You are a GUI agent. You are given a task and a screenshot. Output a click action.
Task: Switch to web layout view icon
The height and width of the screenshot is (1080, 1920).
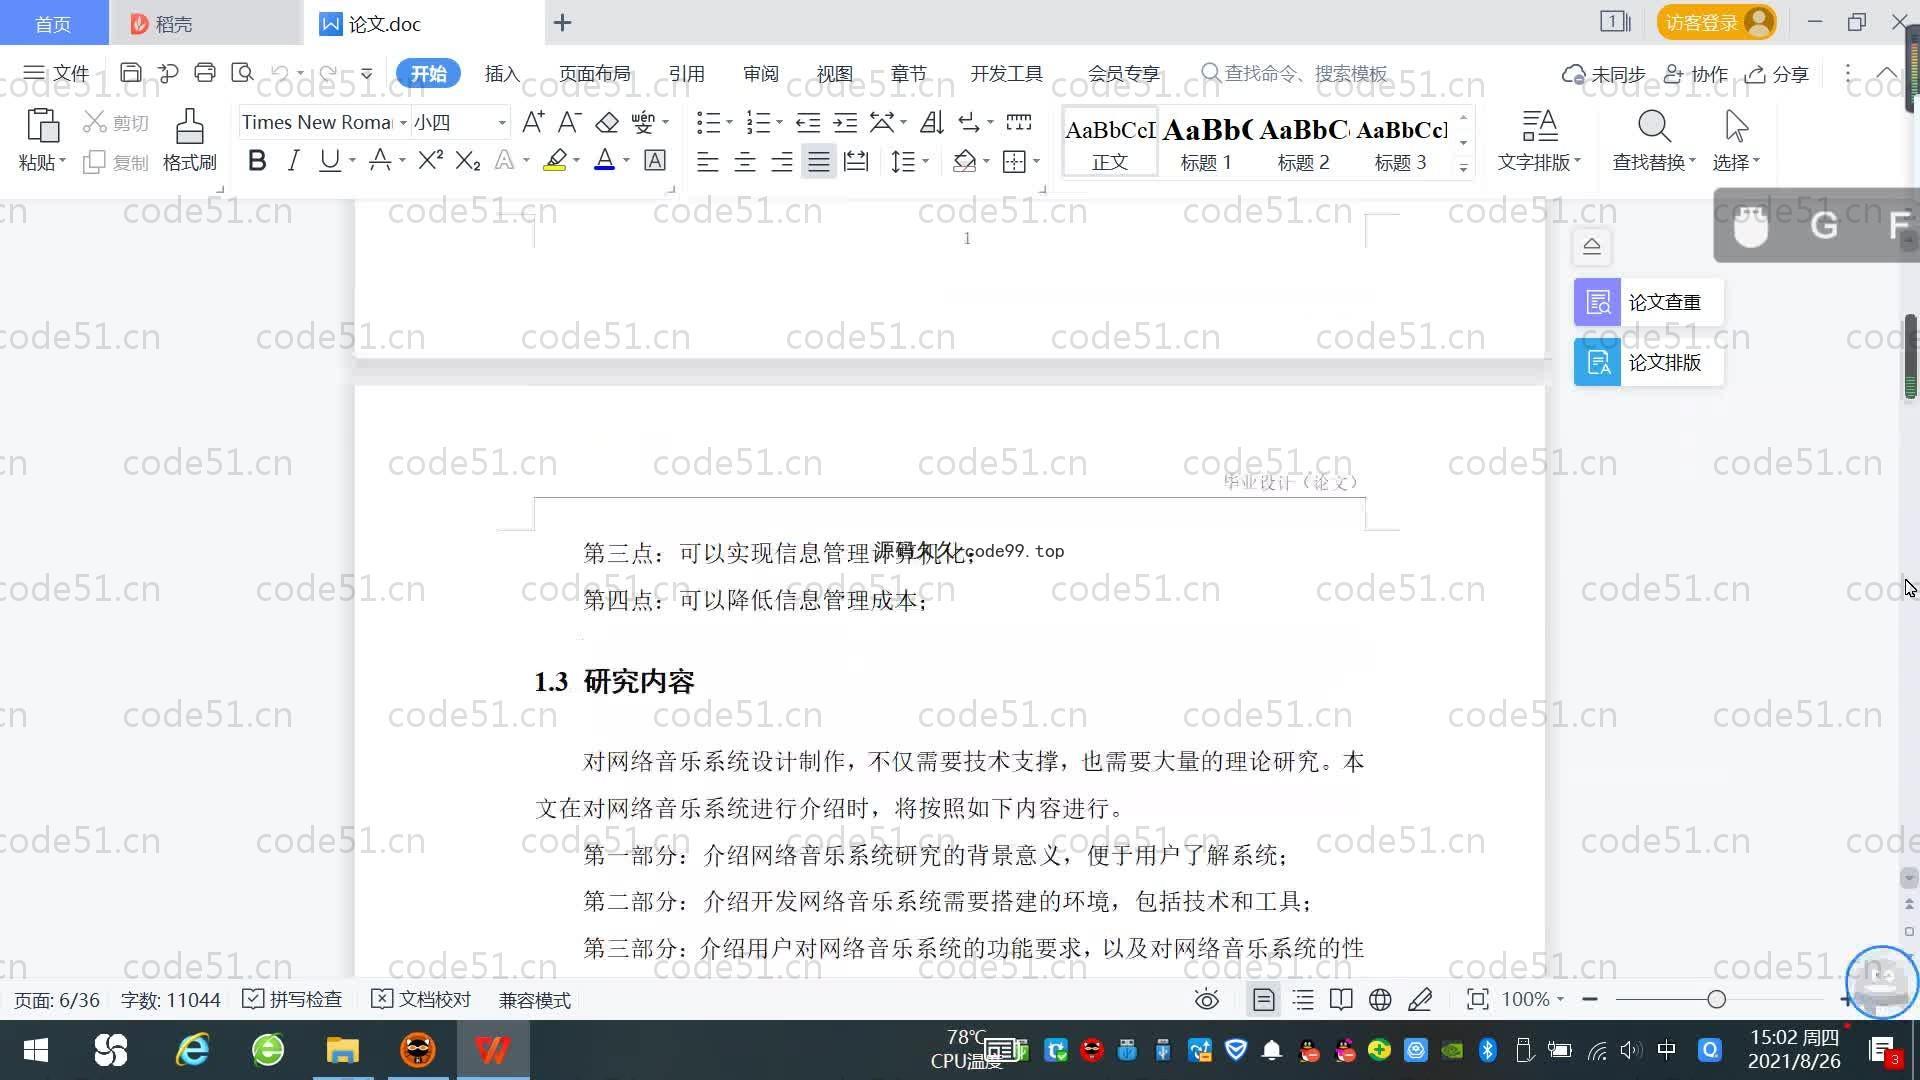[x=1380, y=1000]
